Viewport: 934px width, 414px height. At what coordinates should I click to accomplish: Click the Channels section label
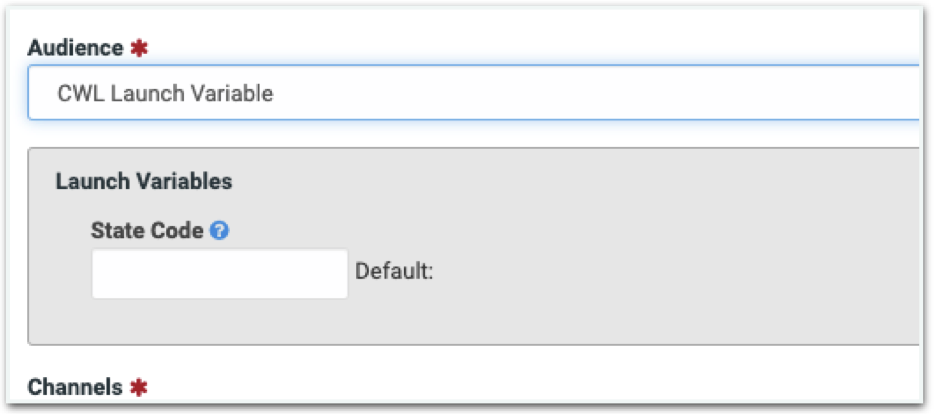coord(75,388)
